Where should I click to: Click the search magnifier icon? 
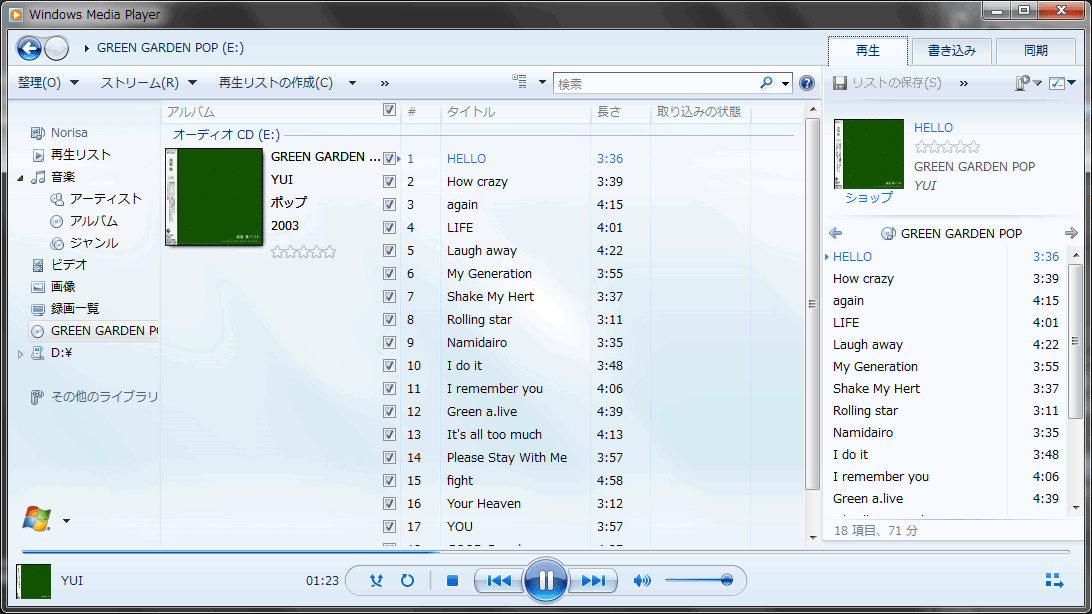[766, 83]
